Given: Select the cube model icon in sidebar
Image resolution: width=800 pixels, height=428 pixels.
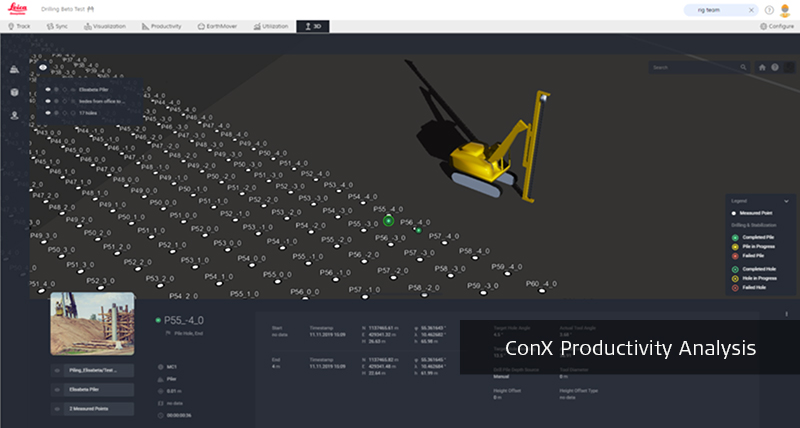Looking at the screenshot, I should tap(15, 92).
